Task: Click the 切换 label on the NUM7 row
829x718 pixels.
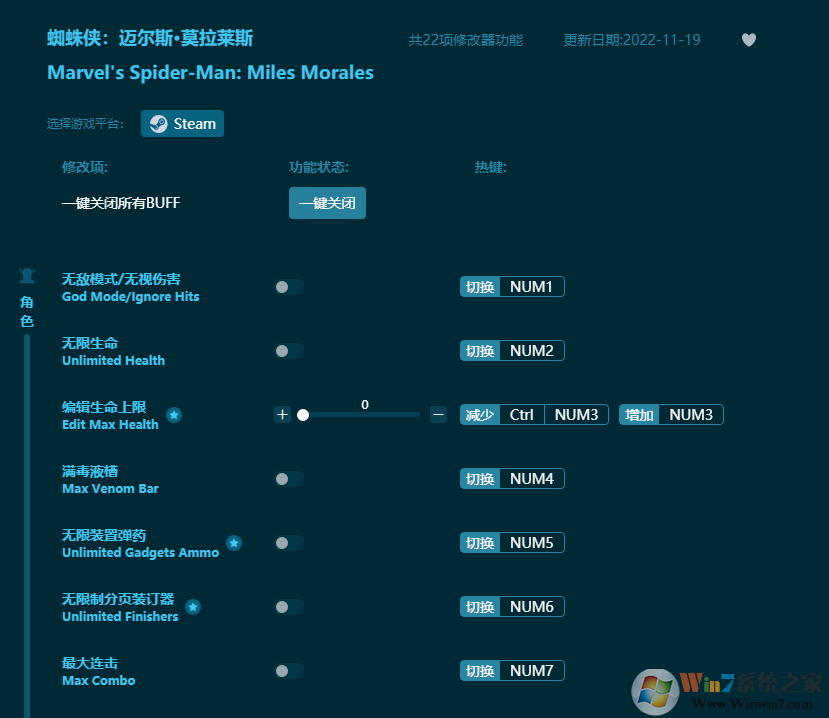Action: (480, 670)
